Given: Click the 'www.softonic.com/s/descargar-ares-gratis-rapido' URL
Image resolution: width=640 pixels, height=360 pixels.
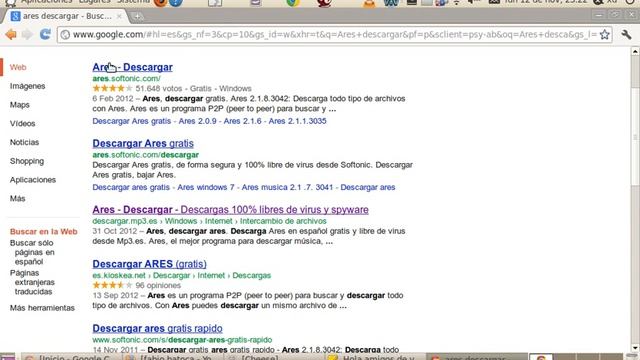Looking at the screenshot, I should click(x=182, y=340).
